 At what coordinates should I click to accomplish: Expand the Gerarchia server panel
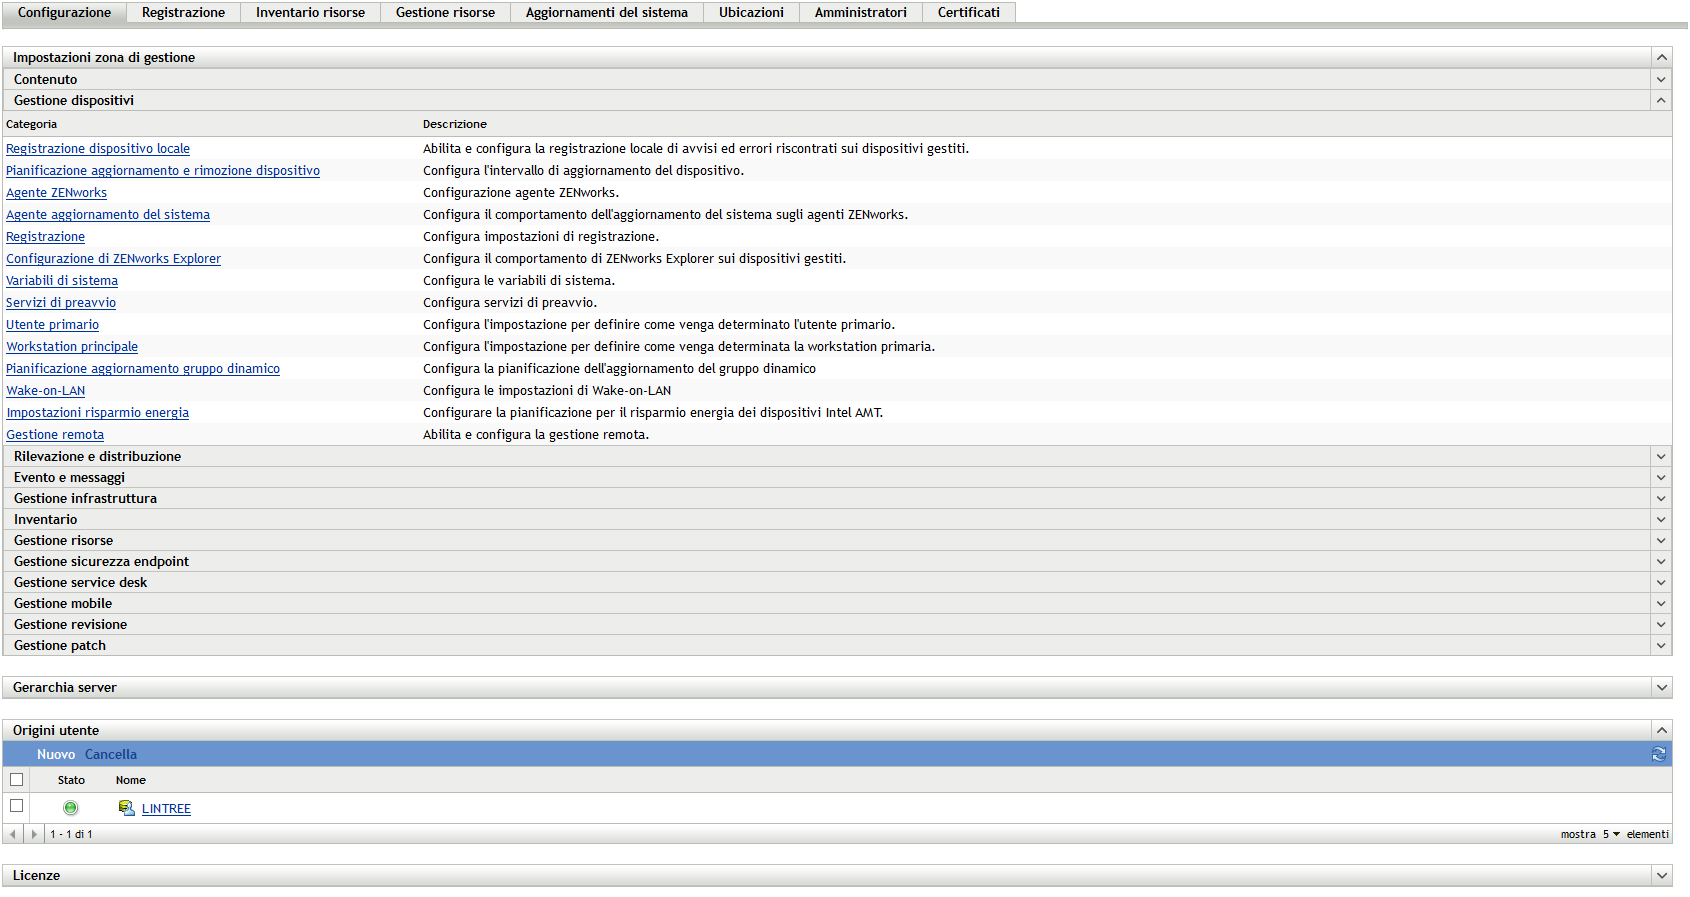[x=1661, y=688]
